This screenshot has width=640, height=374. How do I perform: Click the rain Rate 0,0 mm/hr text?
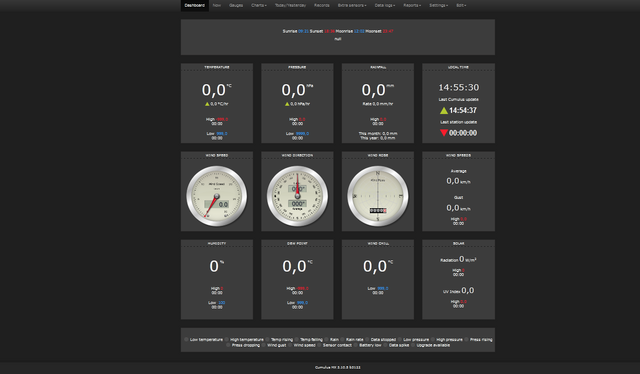[x=378, y=104]
